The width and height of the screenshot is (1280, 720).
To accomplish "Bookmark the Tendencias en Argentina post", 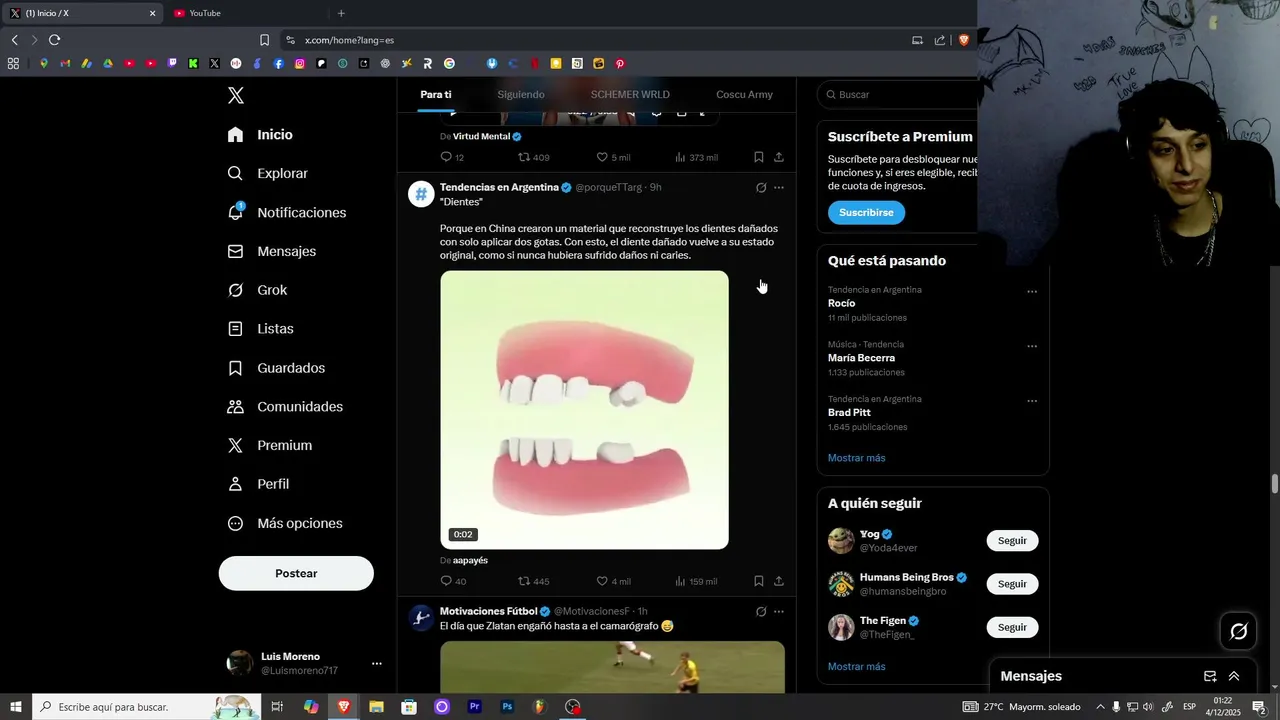I will tap(759, 581).
